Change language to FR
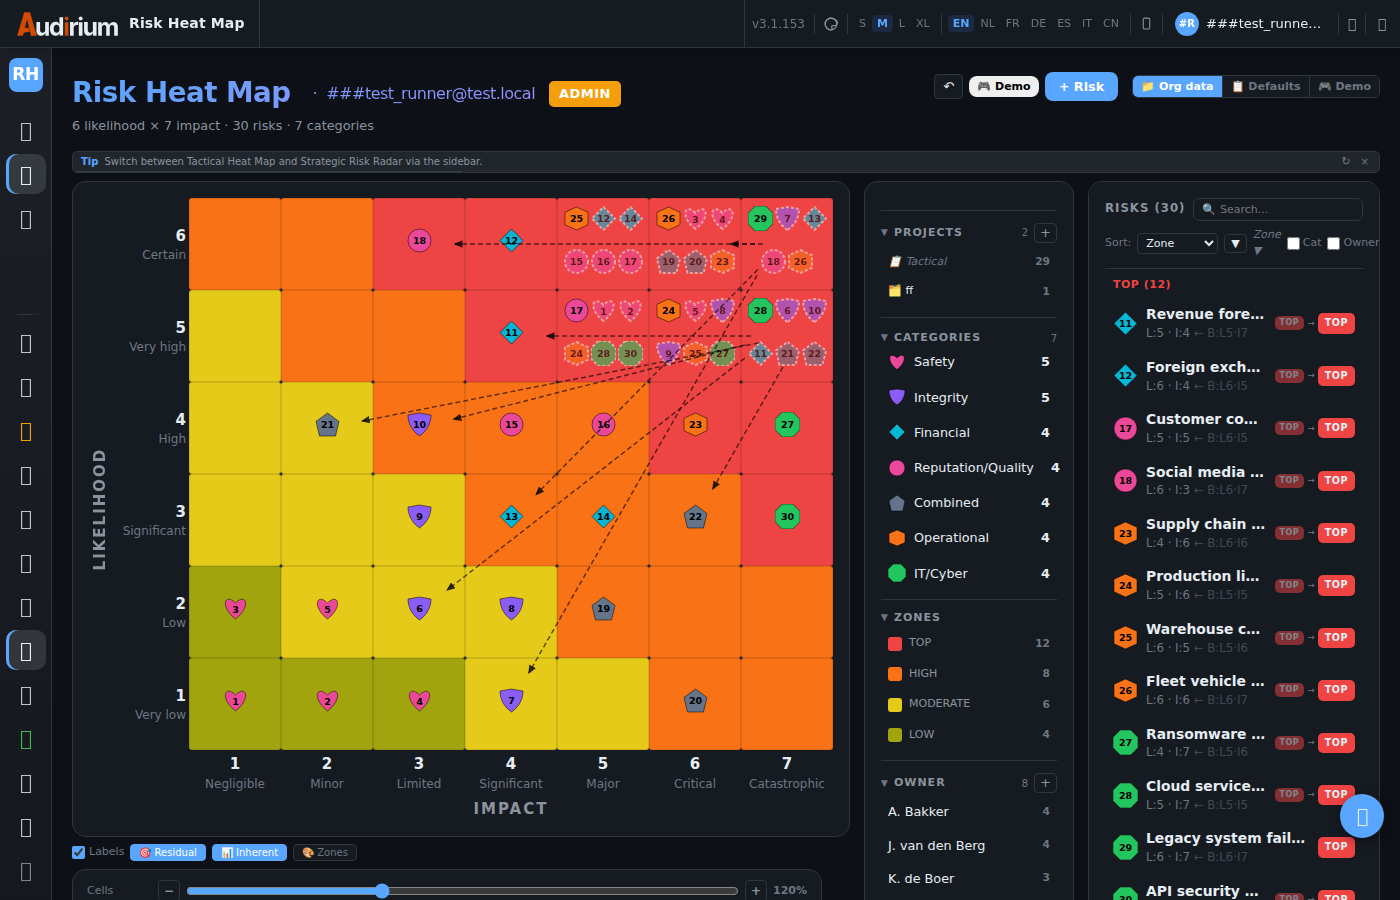The width and height of the screenshot is (1400, 900). pos(1013,23)
